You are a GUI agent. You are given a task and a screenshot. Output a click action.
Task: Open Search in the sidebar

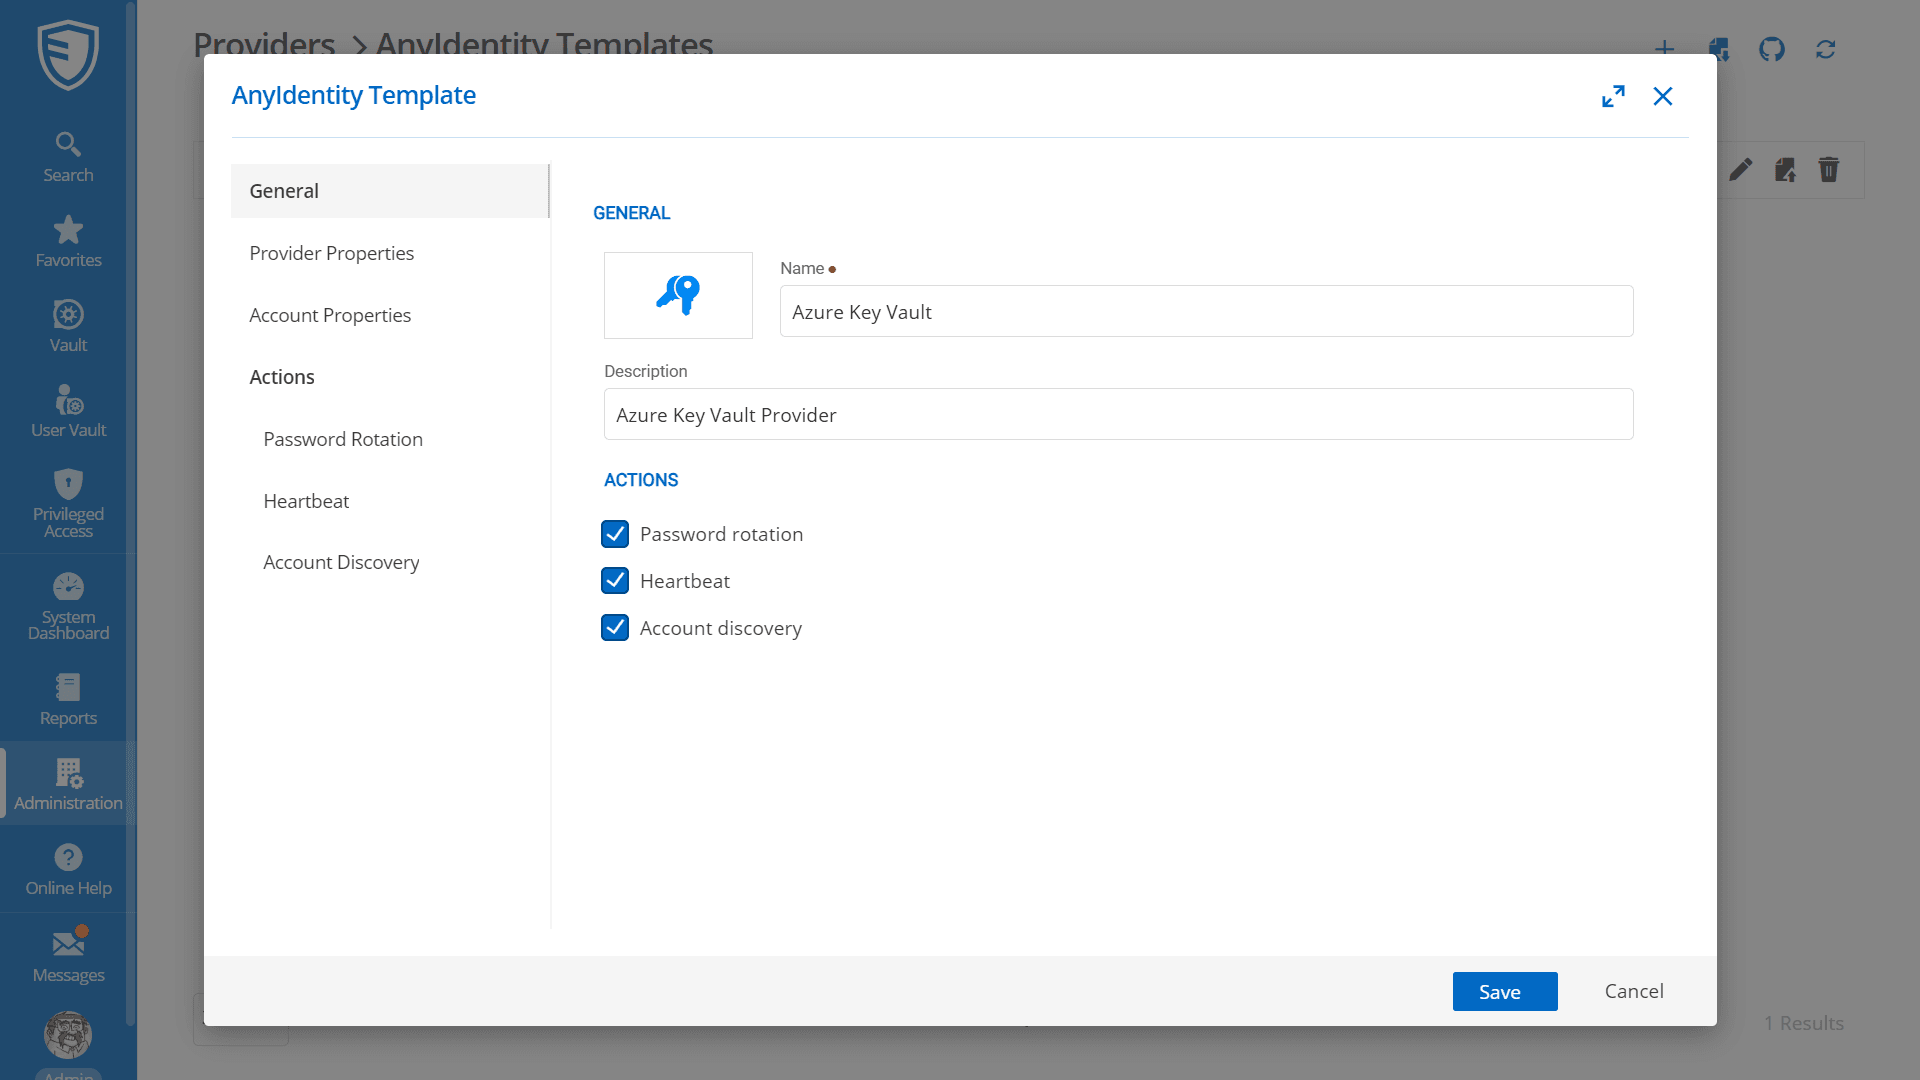[68, 157]
